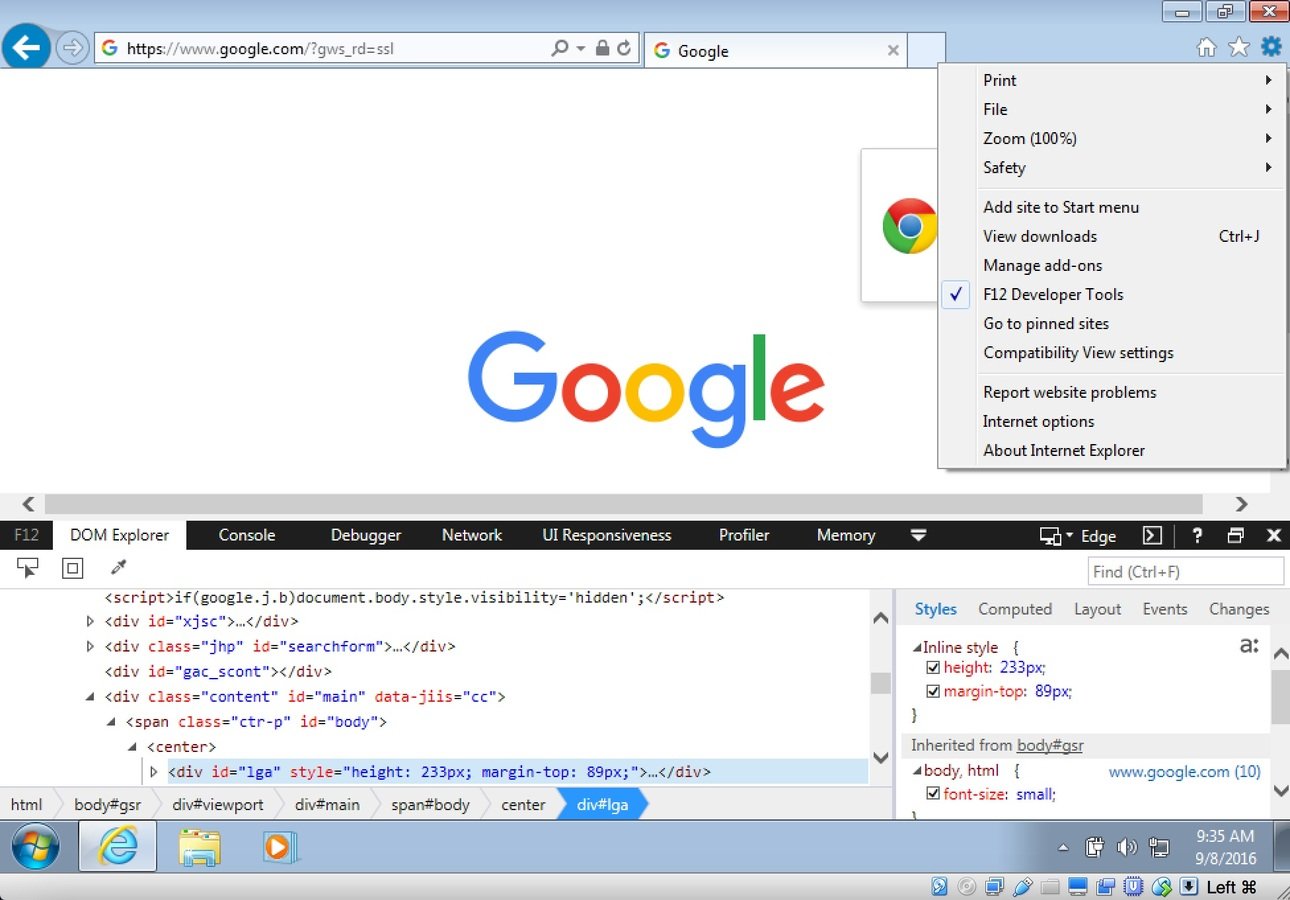Open Favorites star icon
The image size is (1290, 900).
(x=1239, y=47)
